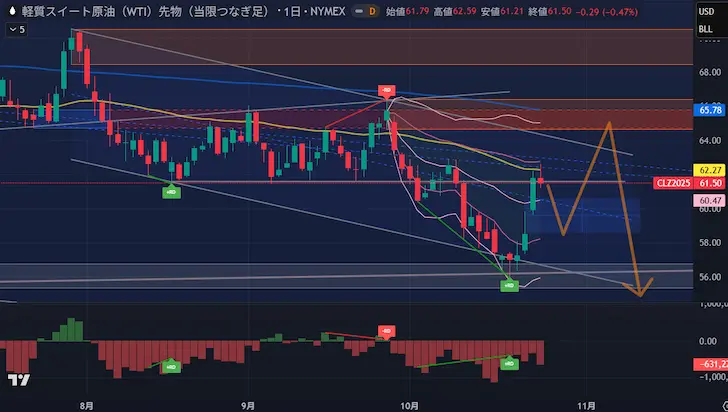Click the October green +RD label in histogram pane
The image size is (728, 412).
[x=509, y=363]
